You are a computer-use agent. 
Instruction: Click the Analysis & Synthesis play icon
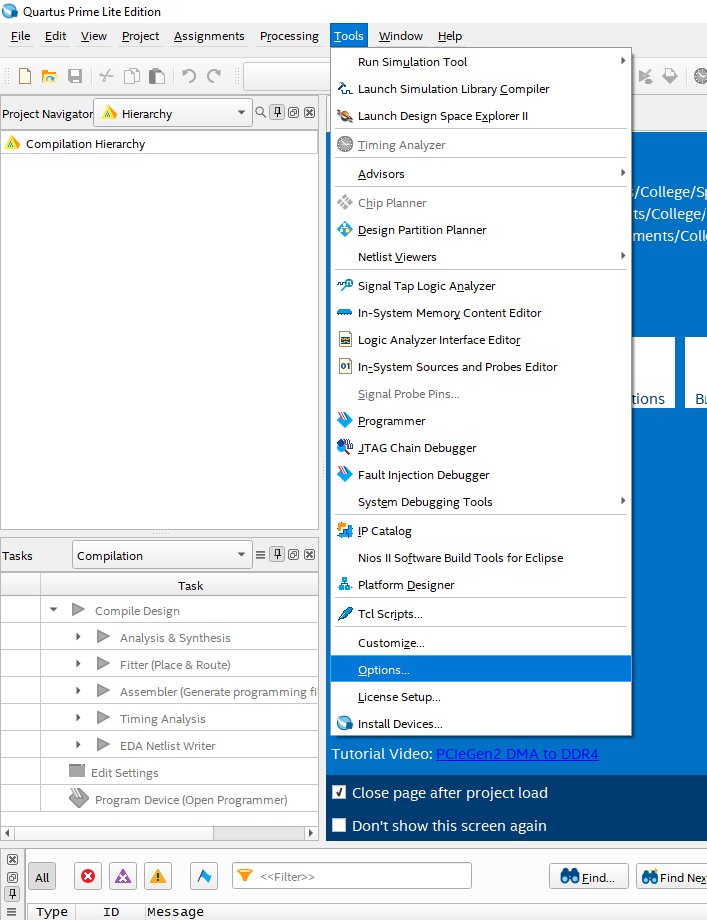pos(103,637)
